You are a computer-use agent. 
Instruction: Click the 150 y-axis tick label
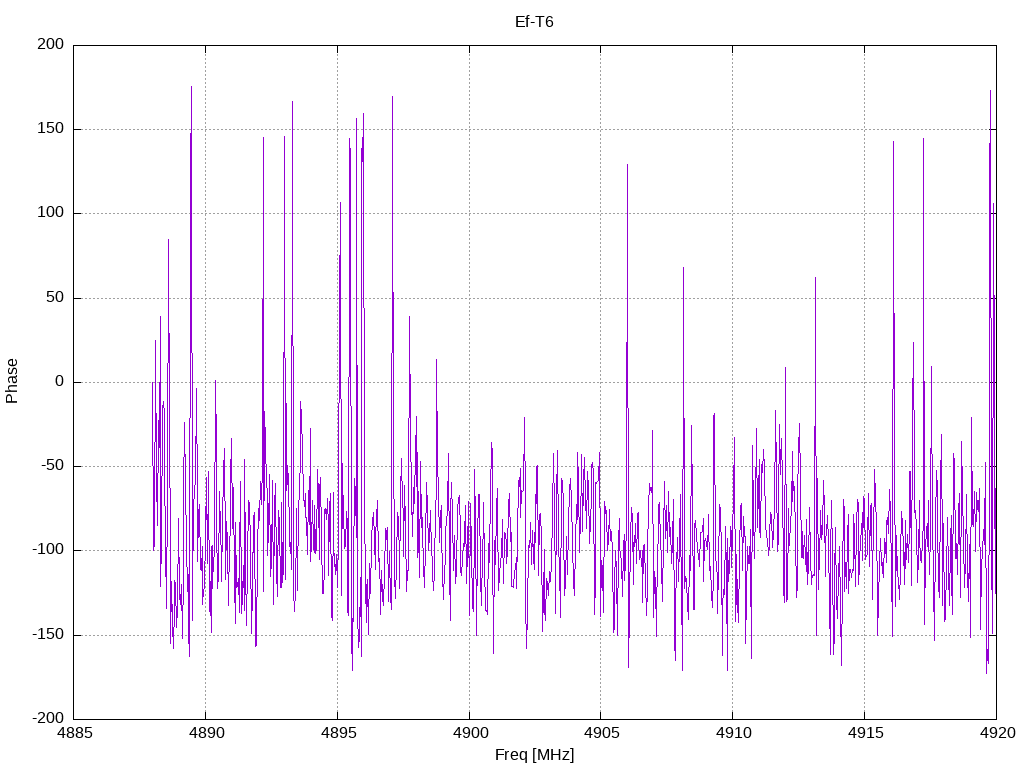click(51, 129)
